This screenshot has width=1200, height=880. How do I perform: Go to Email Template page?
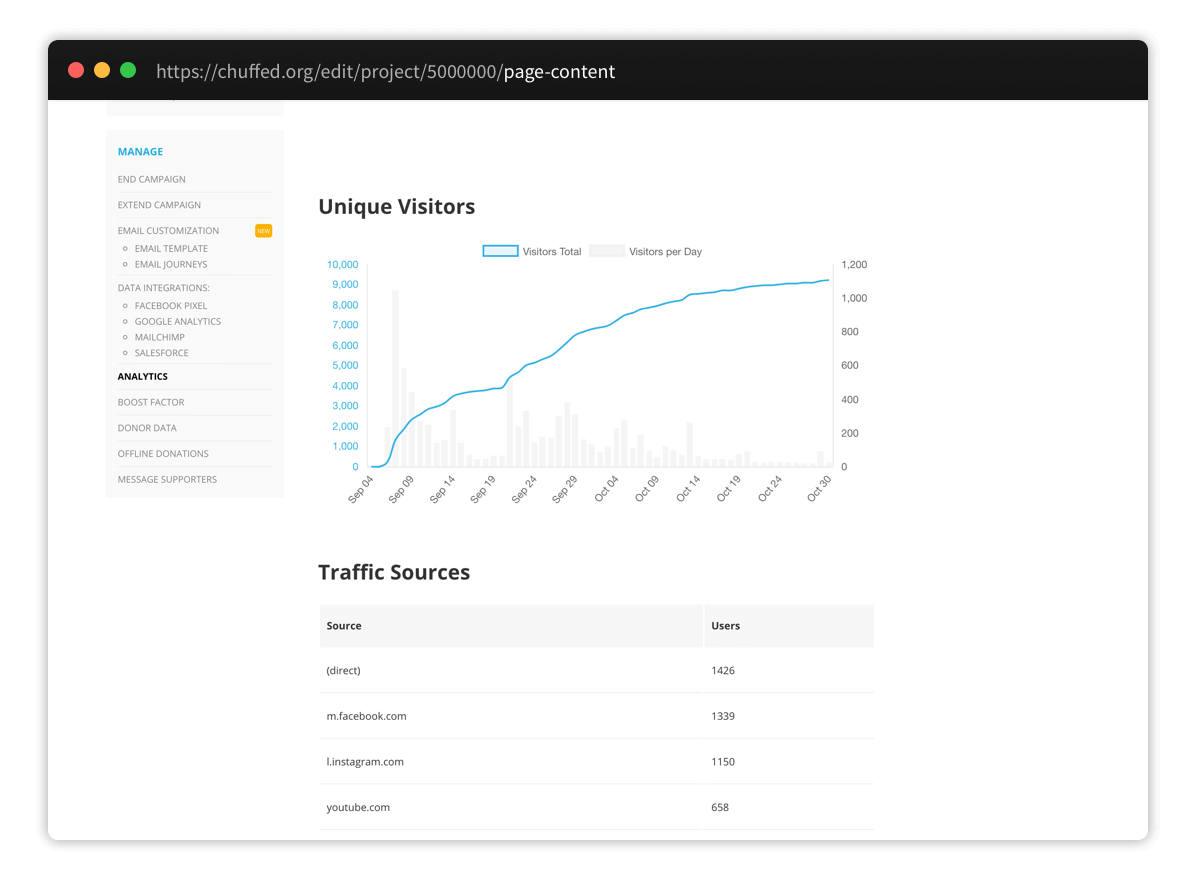(x=171, y=249)
